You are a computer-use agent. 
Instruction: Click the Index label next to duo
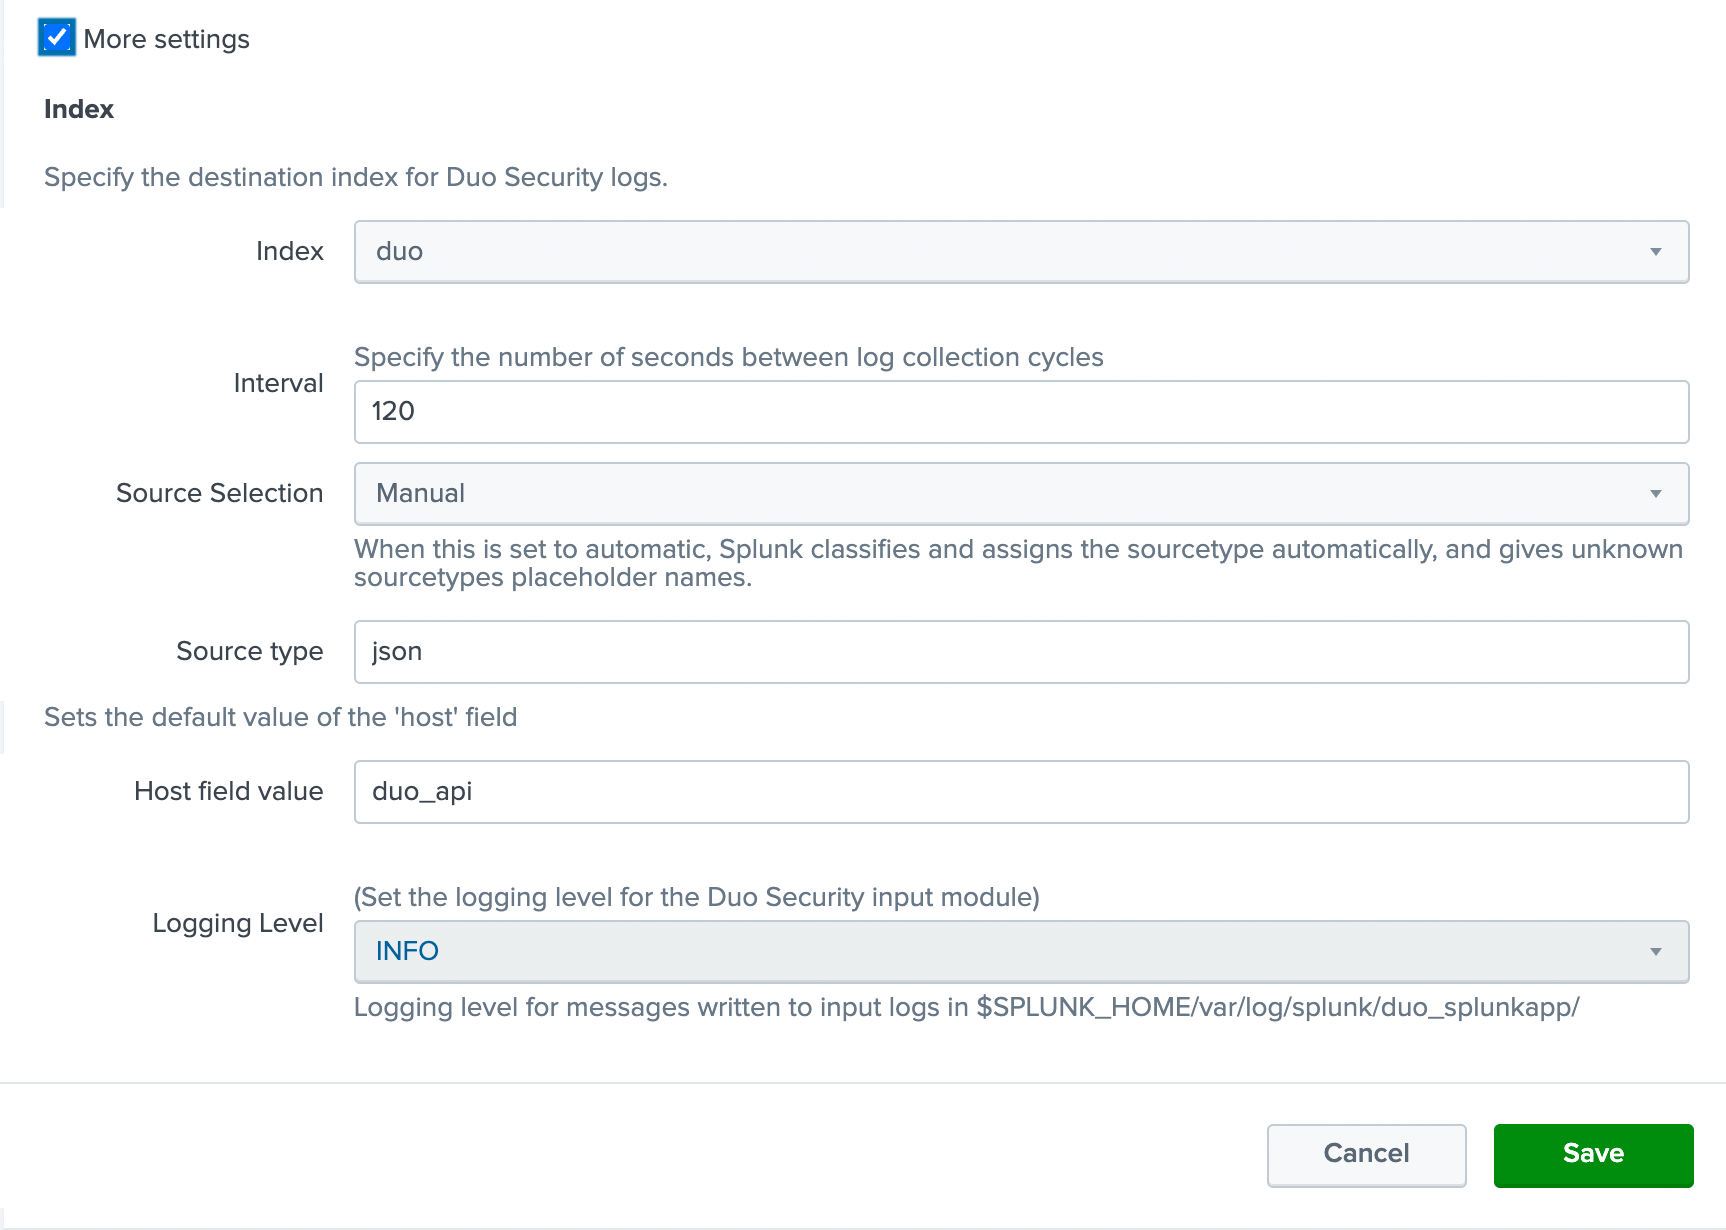click(290, 252)
